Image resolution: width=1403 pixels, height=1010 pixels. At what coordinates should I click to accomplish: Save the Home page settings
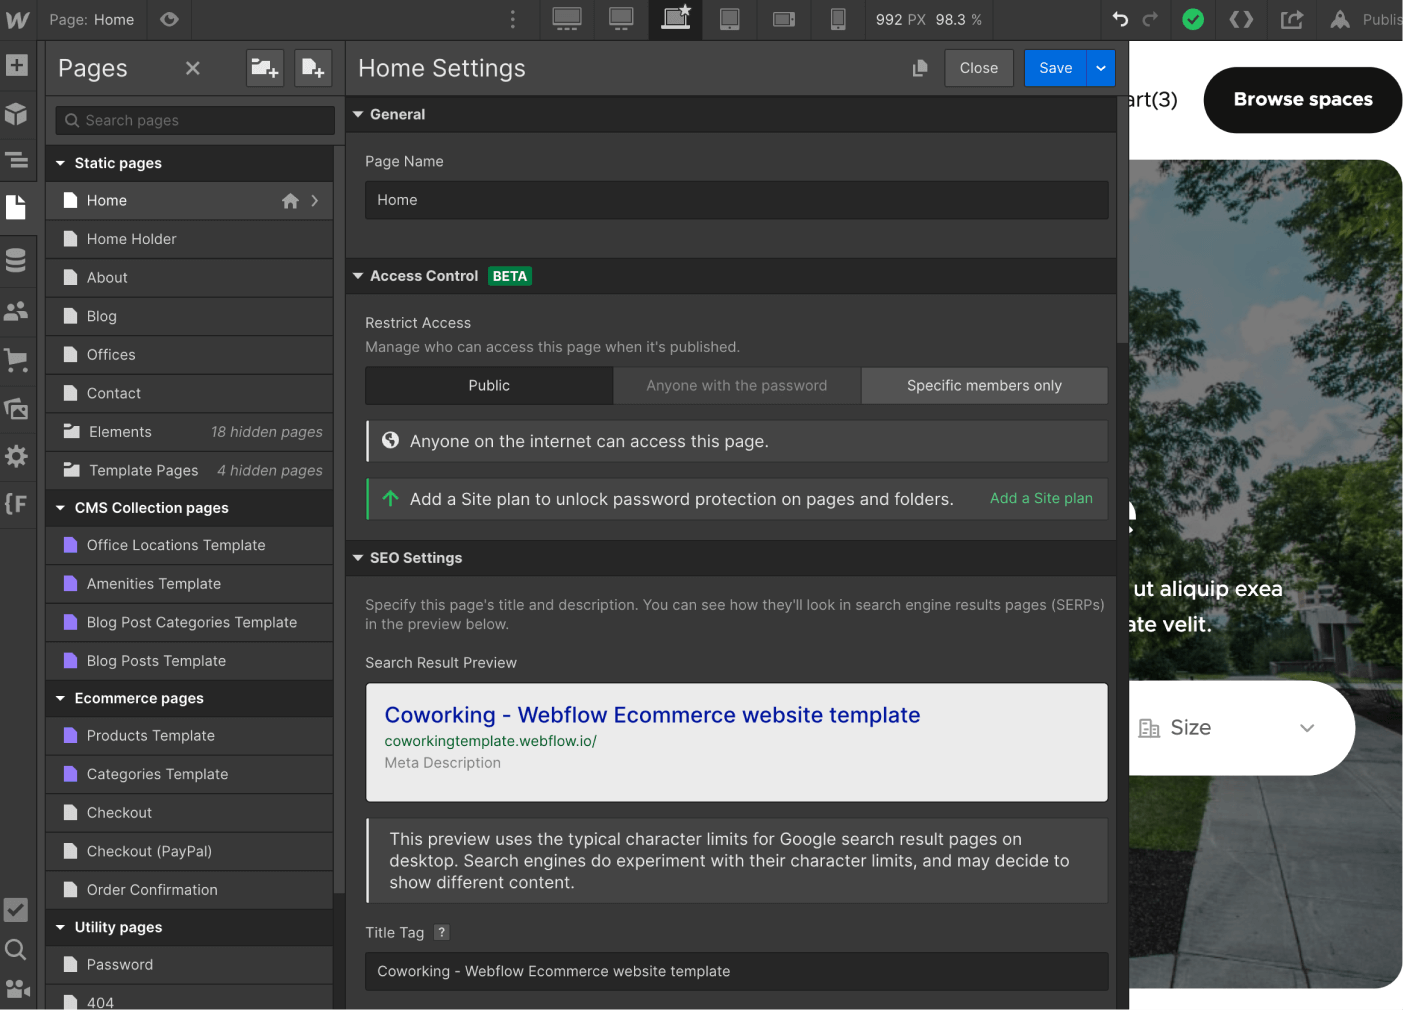click(x=1055, y=68)
